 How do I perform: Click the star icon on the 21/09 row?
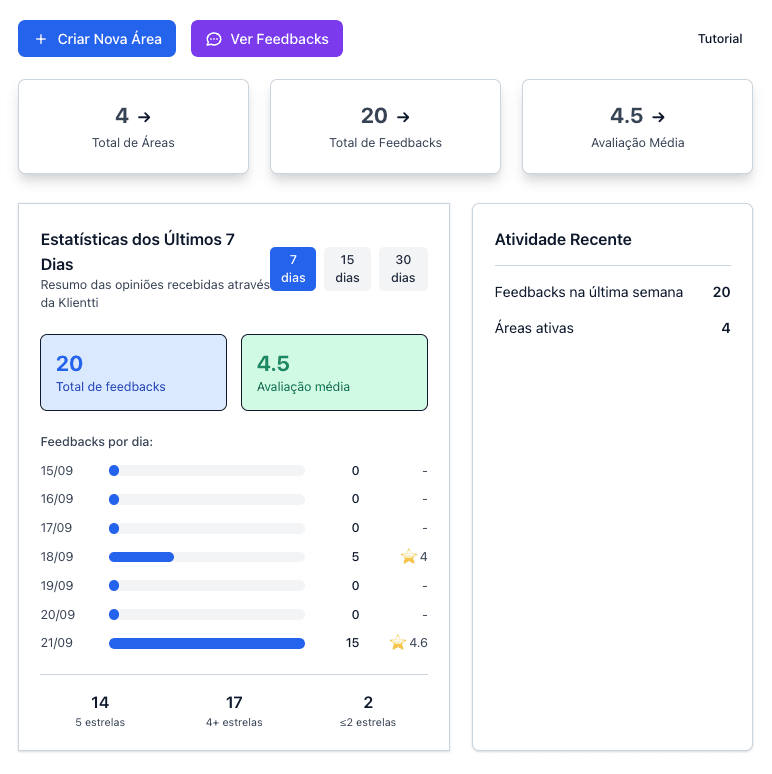(397, 642)
